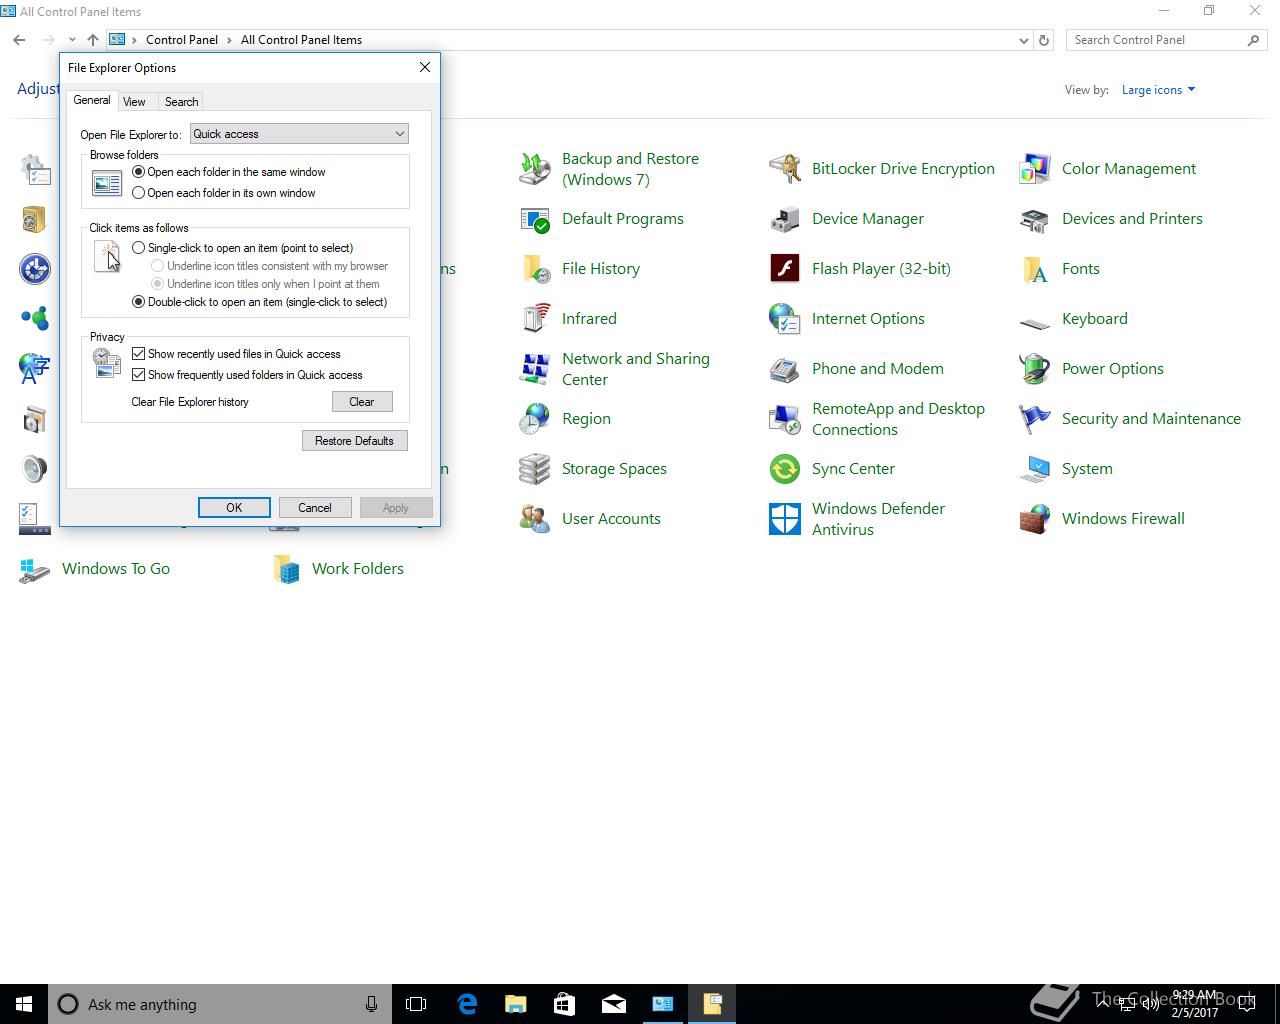Open the Windows To Go icon

(35, 569)
